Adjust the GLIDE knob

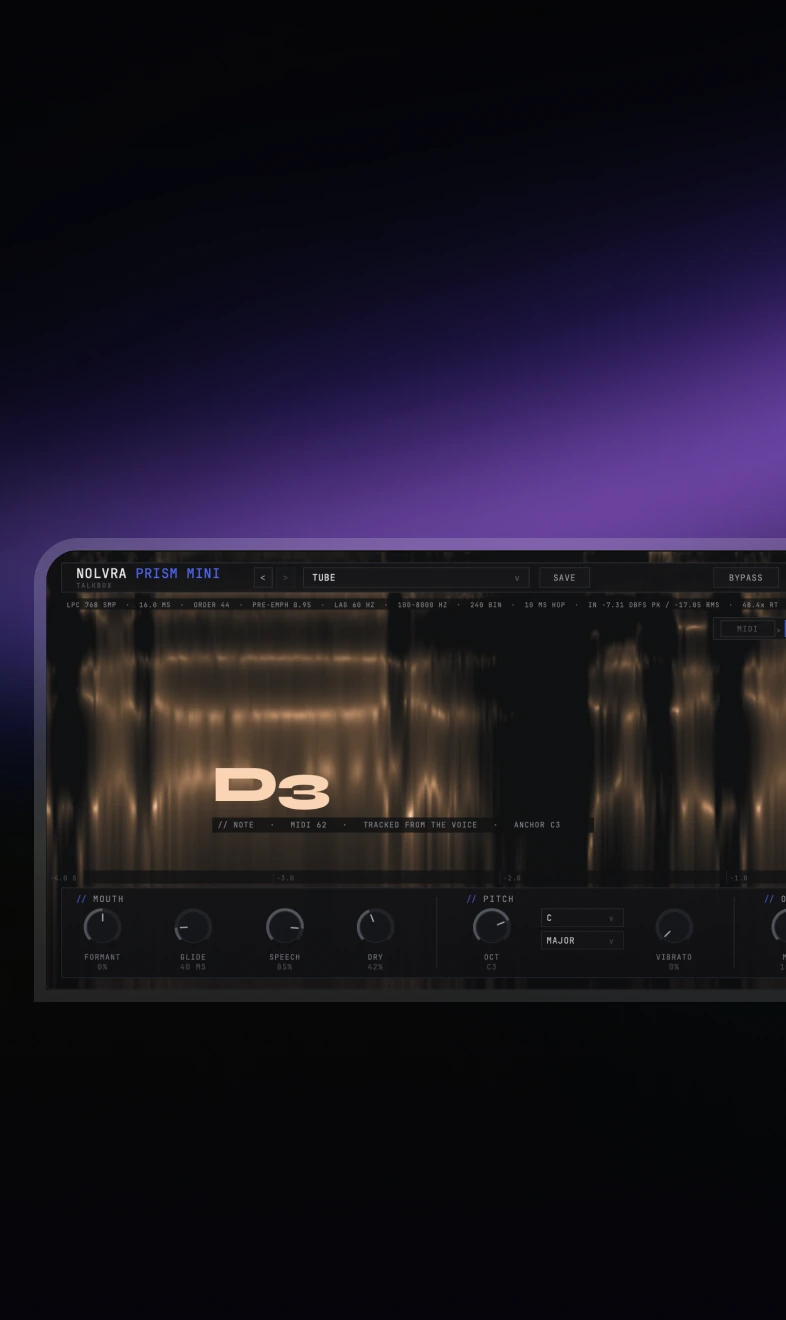pyautogui.click(x=193, y=926)
